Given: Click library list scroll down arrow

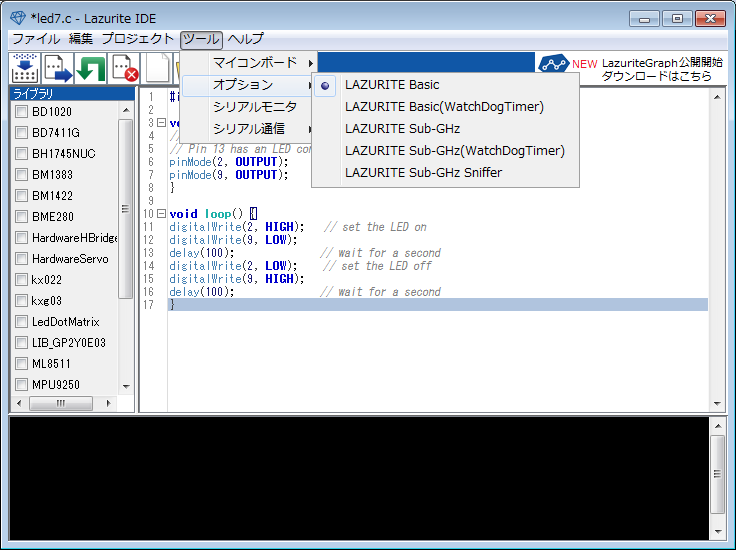Looking at the screenshot, I should 126,387.
